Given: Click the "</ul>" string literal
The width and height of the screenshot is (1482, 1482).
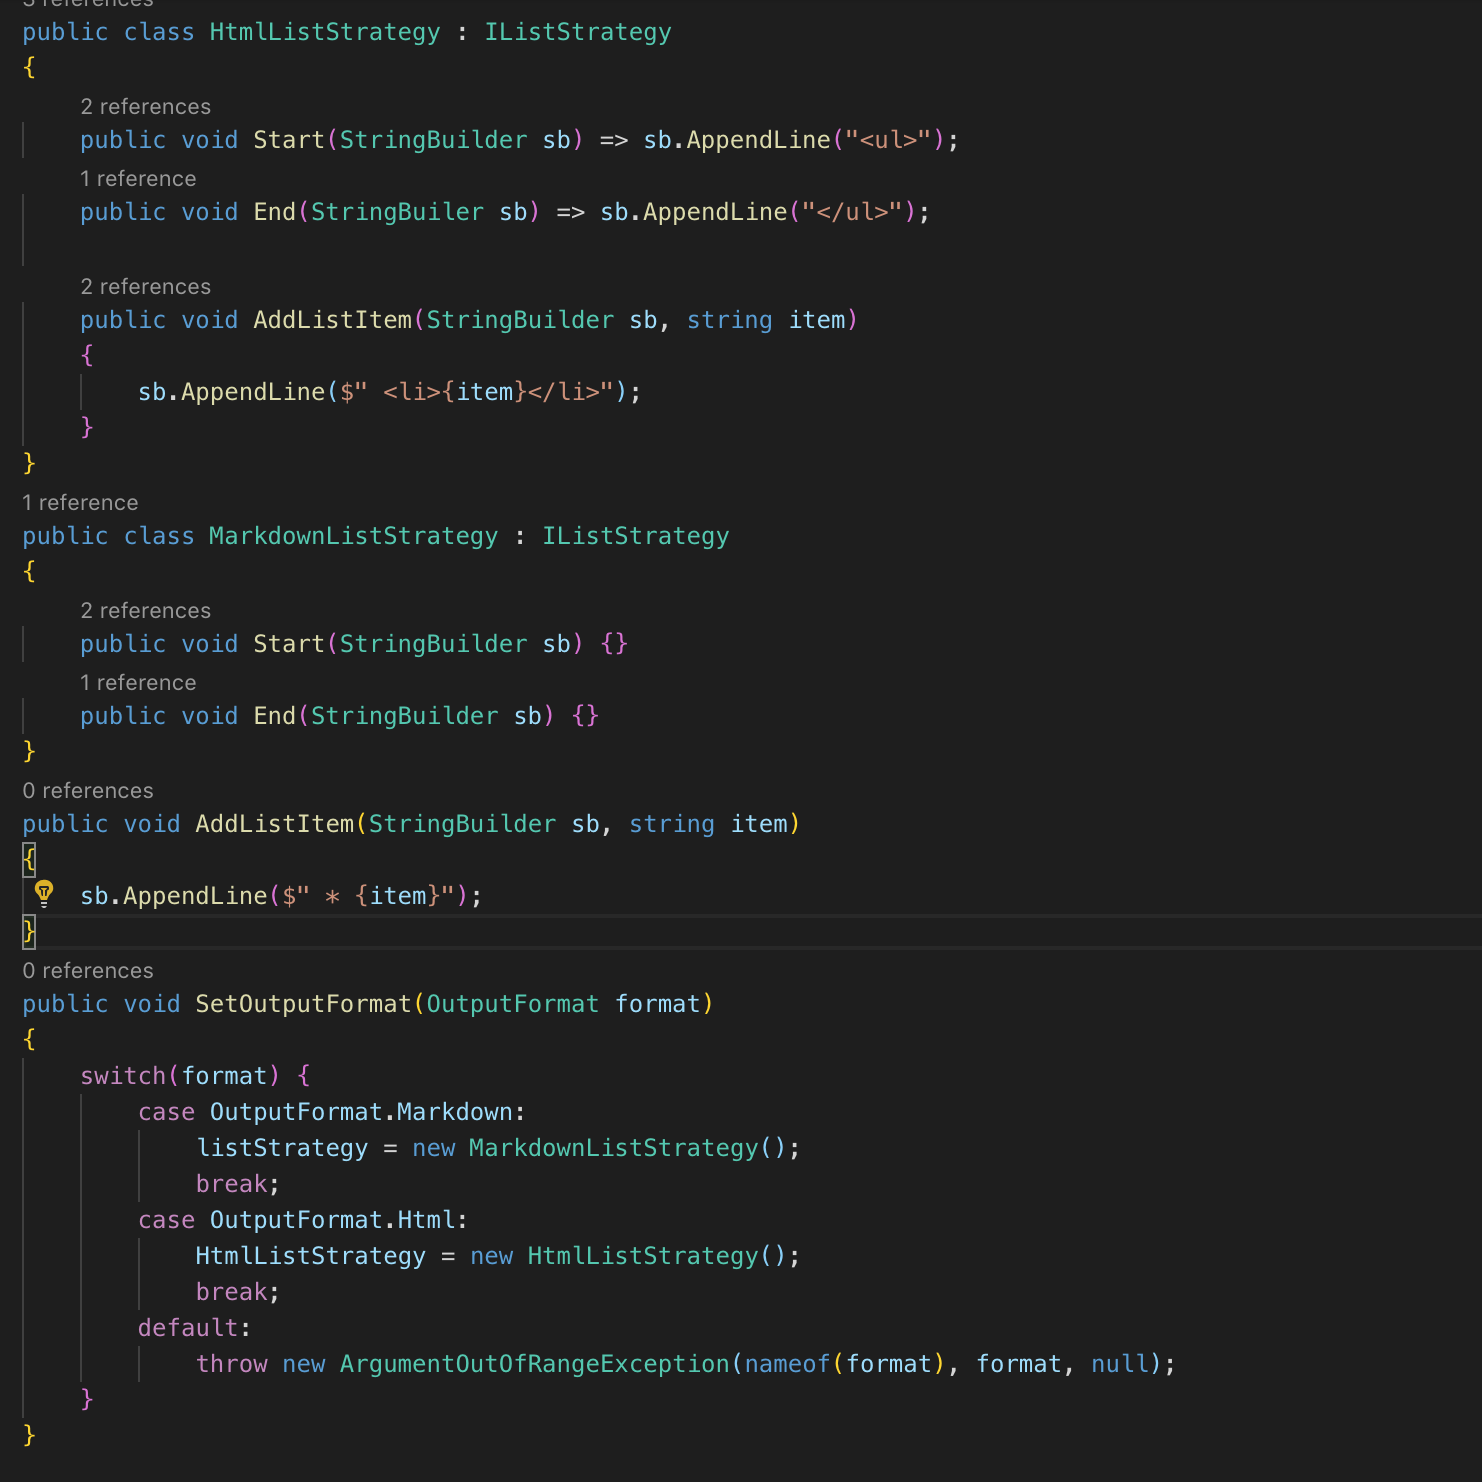Looking at the screenshot, I should (853, 212).
